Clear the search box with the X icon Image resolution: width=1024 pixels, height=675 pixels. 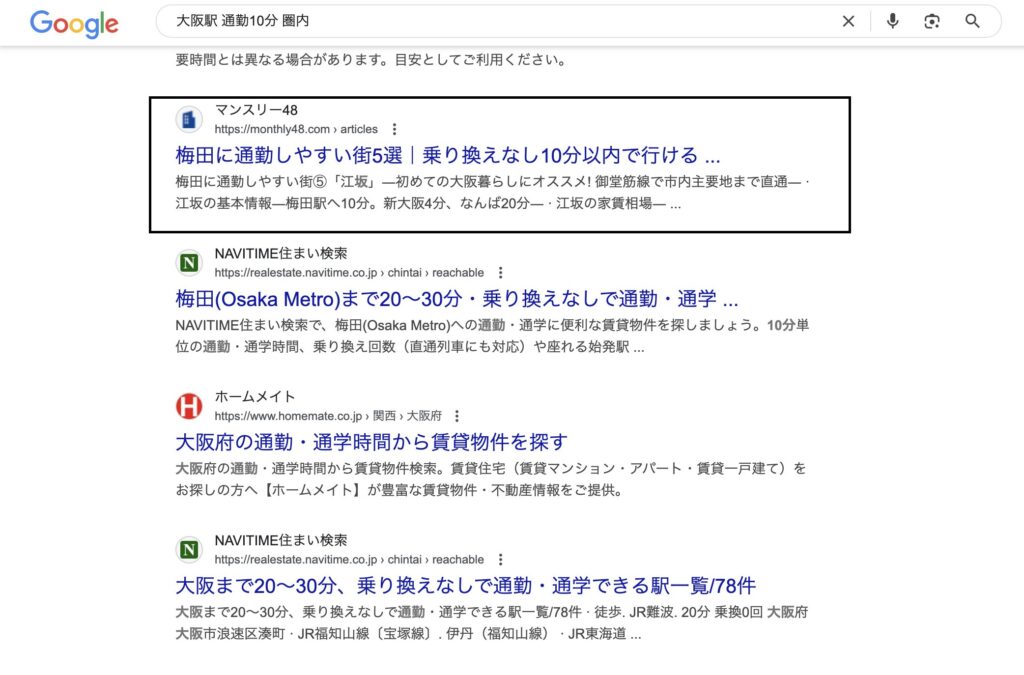[848, 21]
